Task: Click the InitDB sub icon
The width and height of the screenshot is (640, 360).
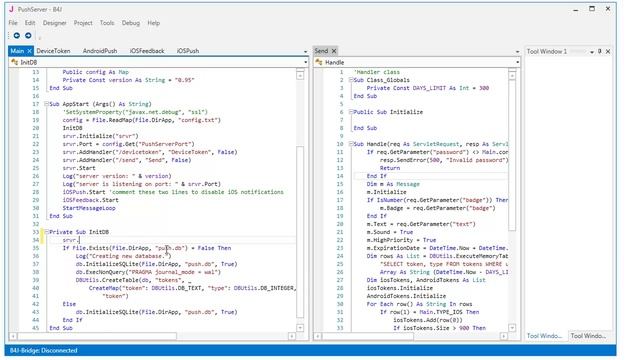Action: pyautogui.click(x=14, y=62)
